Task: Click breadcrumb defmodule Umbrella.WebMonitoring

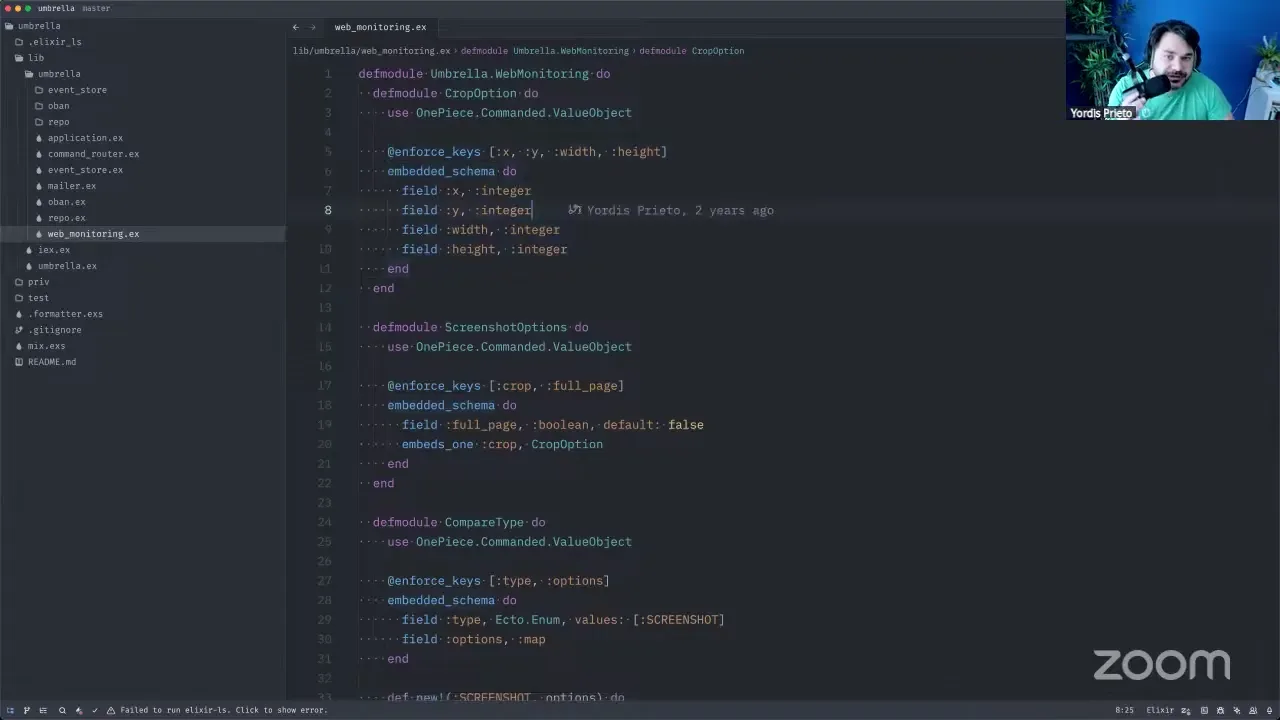Action: point(545,51)
